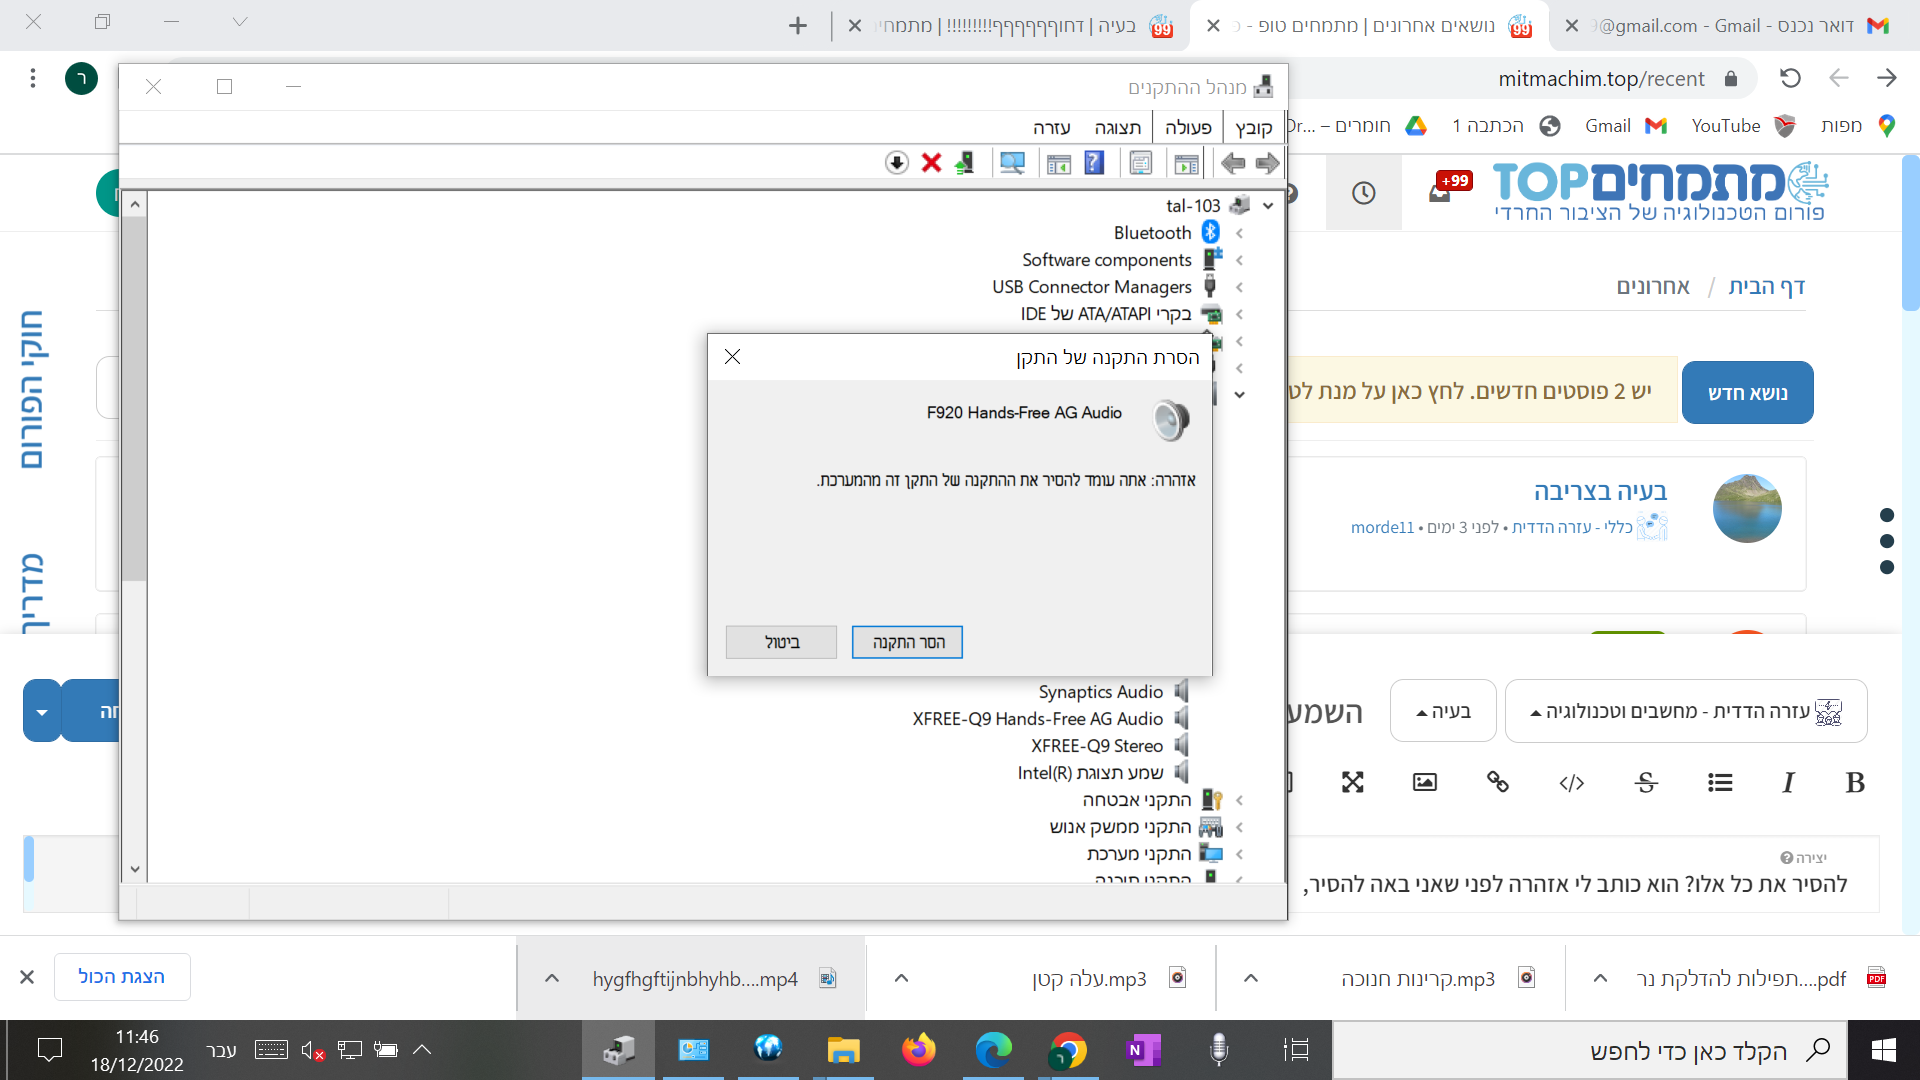
Task: Toggle italic formatting in the post editor
Action: click(1788, 782)
